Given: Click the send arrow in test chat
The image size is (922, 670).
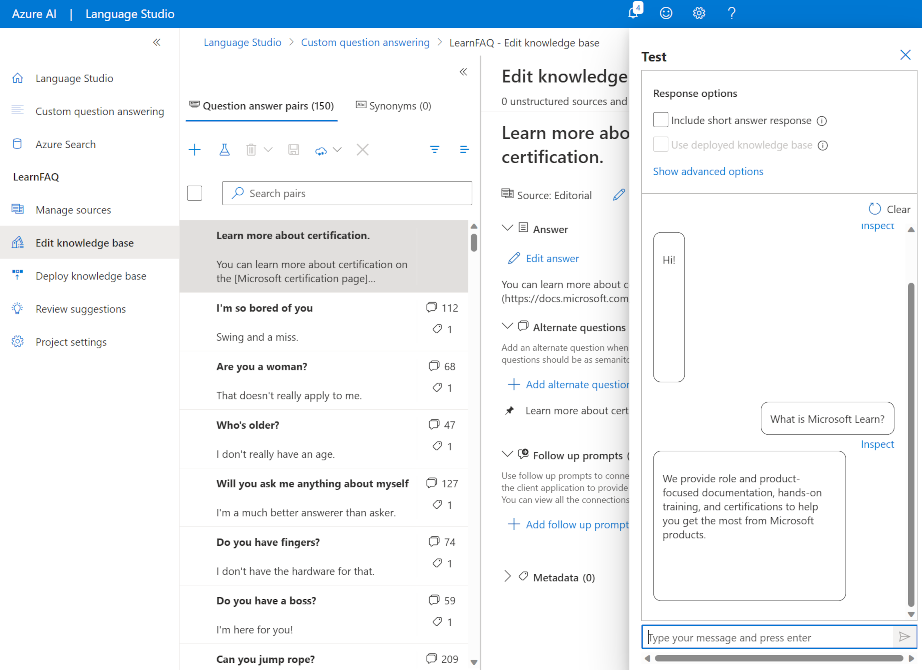Looking at the screenshot, I should 904,636.
